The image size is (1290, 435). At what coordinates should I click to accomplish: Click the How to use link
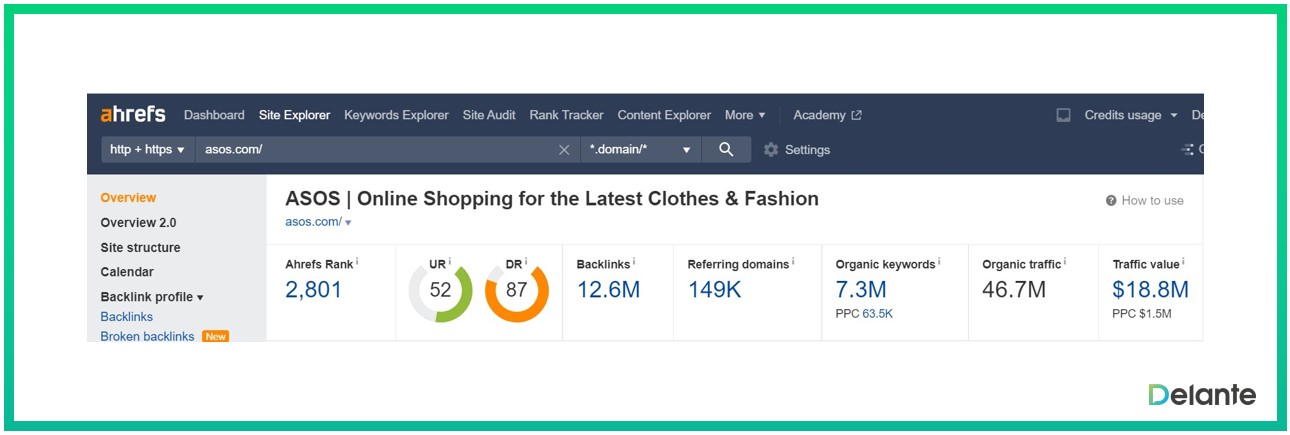(1152, 200)
